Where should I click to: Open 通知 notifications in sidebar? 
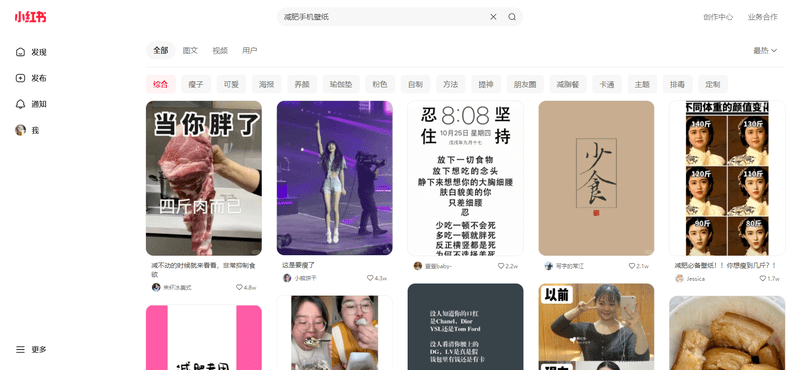click(x=32, y=104)
